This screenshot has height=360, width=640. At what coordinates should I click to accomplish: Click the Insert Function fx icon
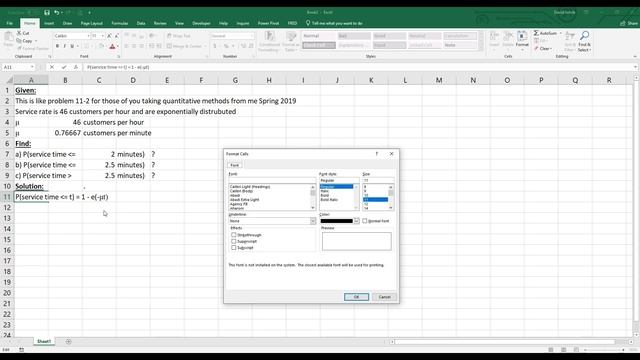coord(76,67)
